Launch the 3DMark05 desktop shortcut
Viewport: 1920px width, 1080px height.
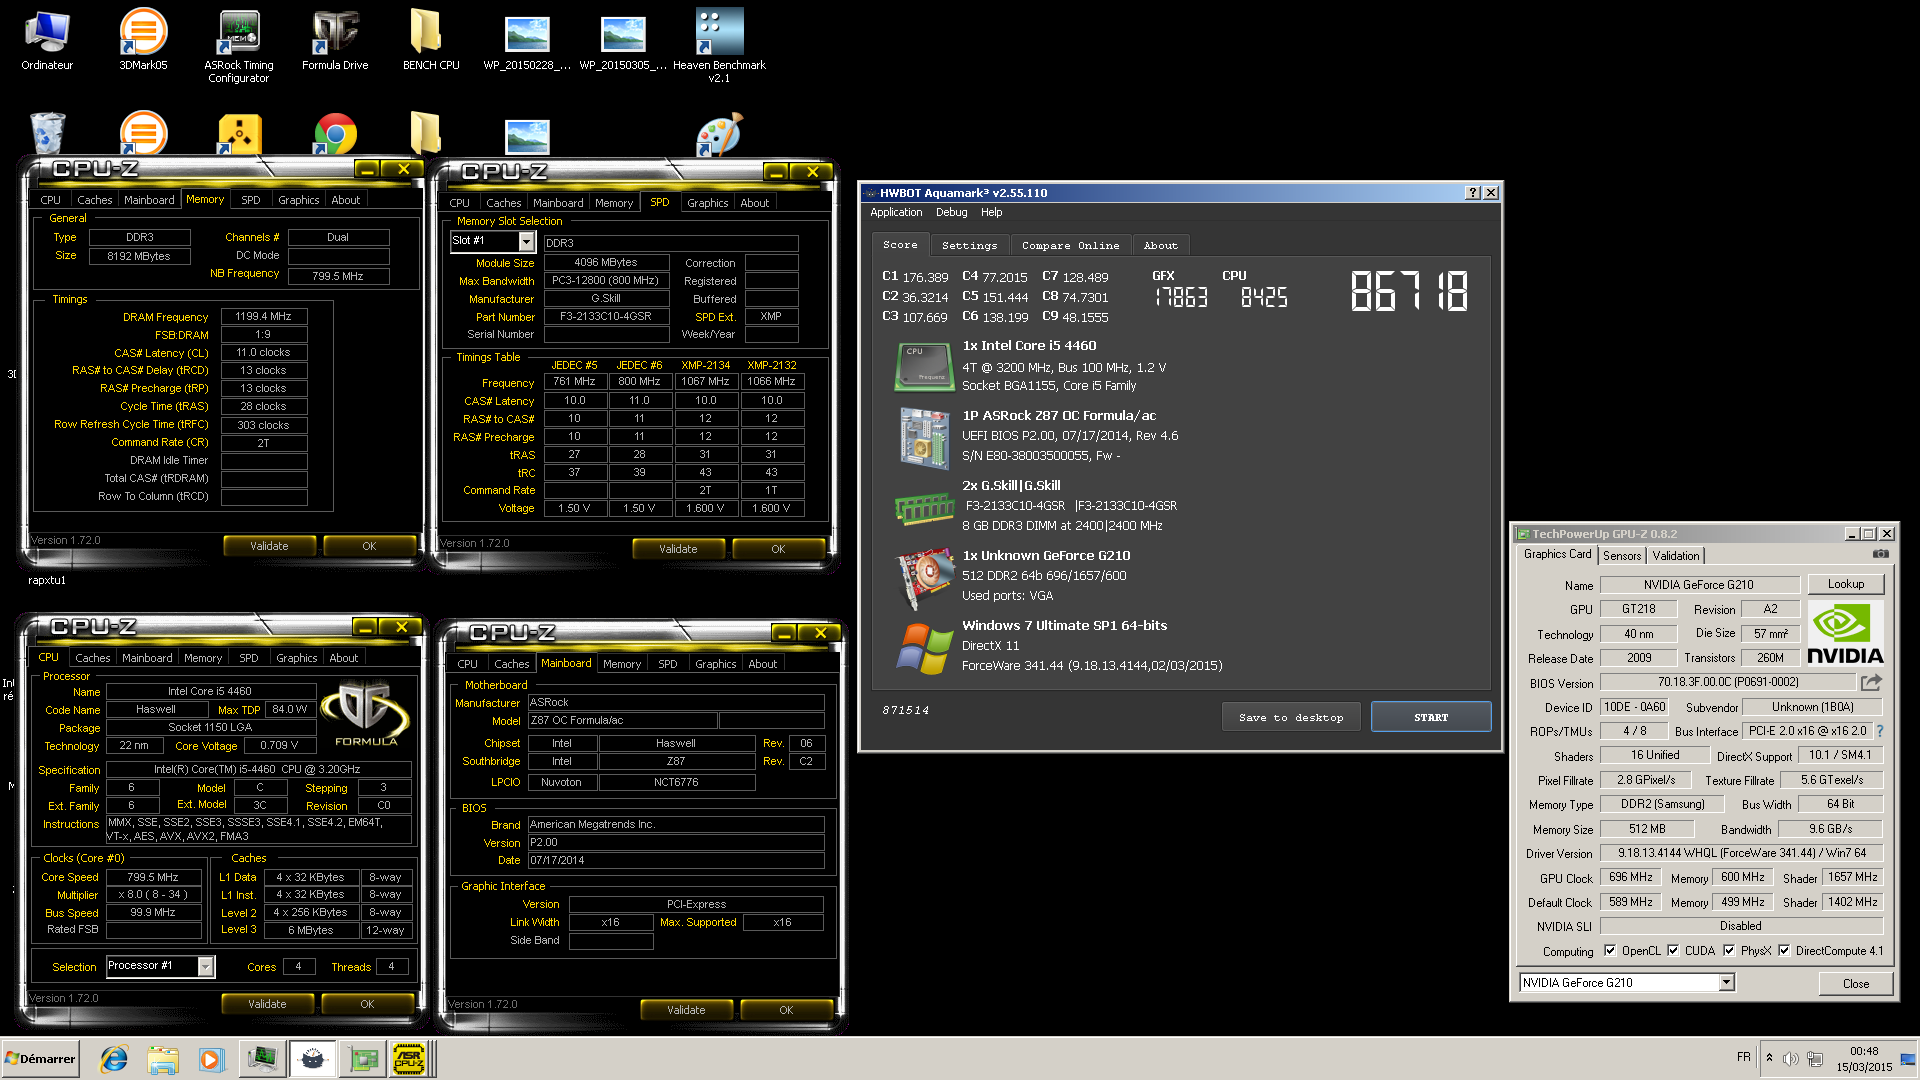coord(143,40)
